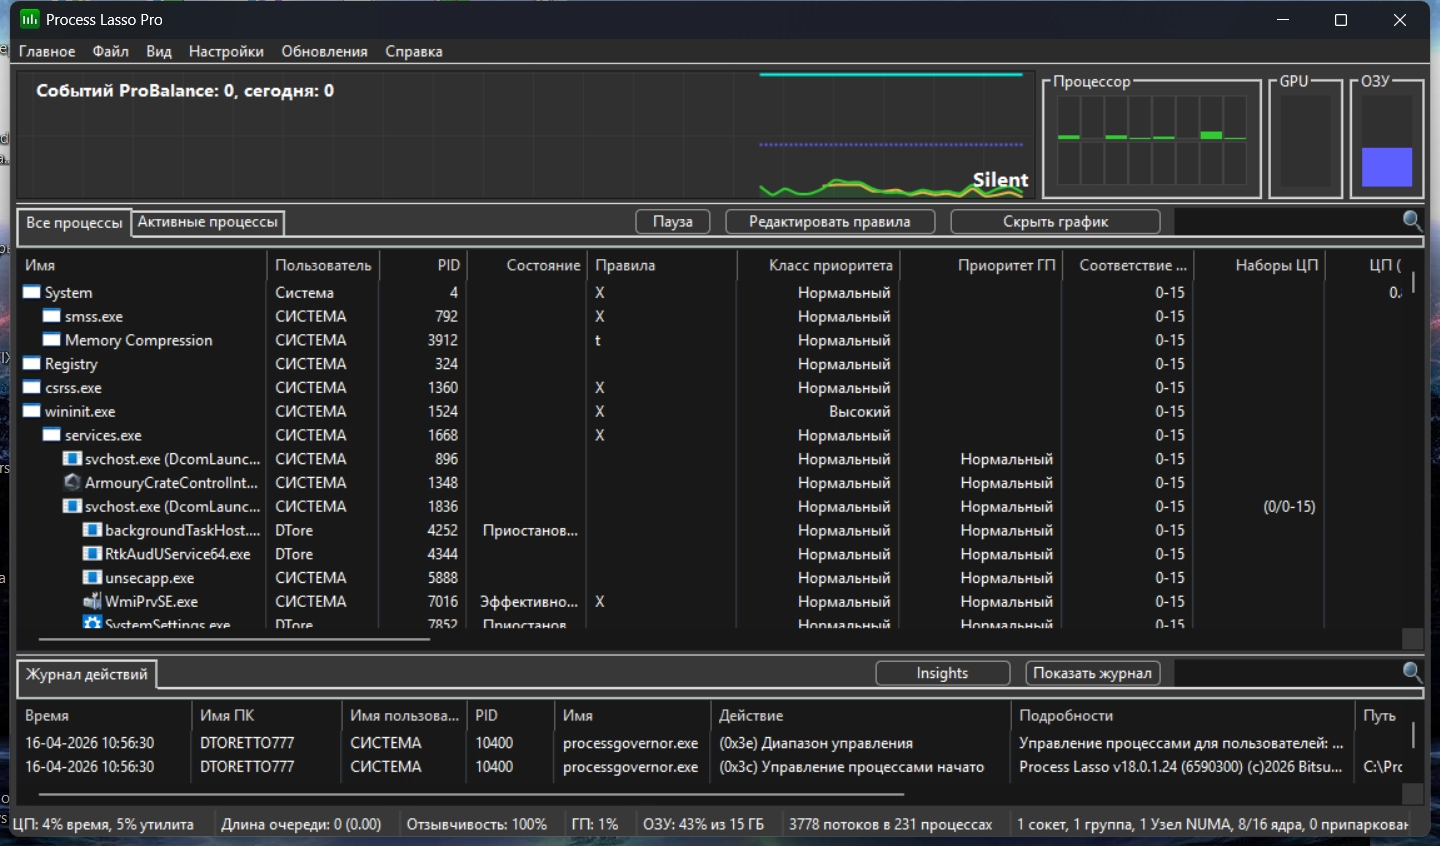Sort by Класс приоритета column header
The height and width of the screenshot is (846, 1440).
coord(830,266)
